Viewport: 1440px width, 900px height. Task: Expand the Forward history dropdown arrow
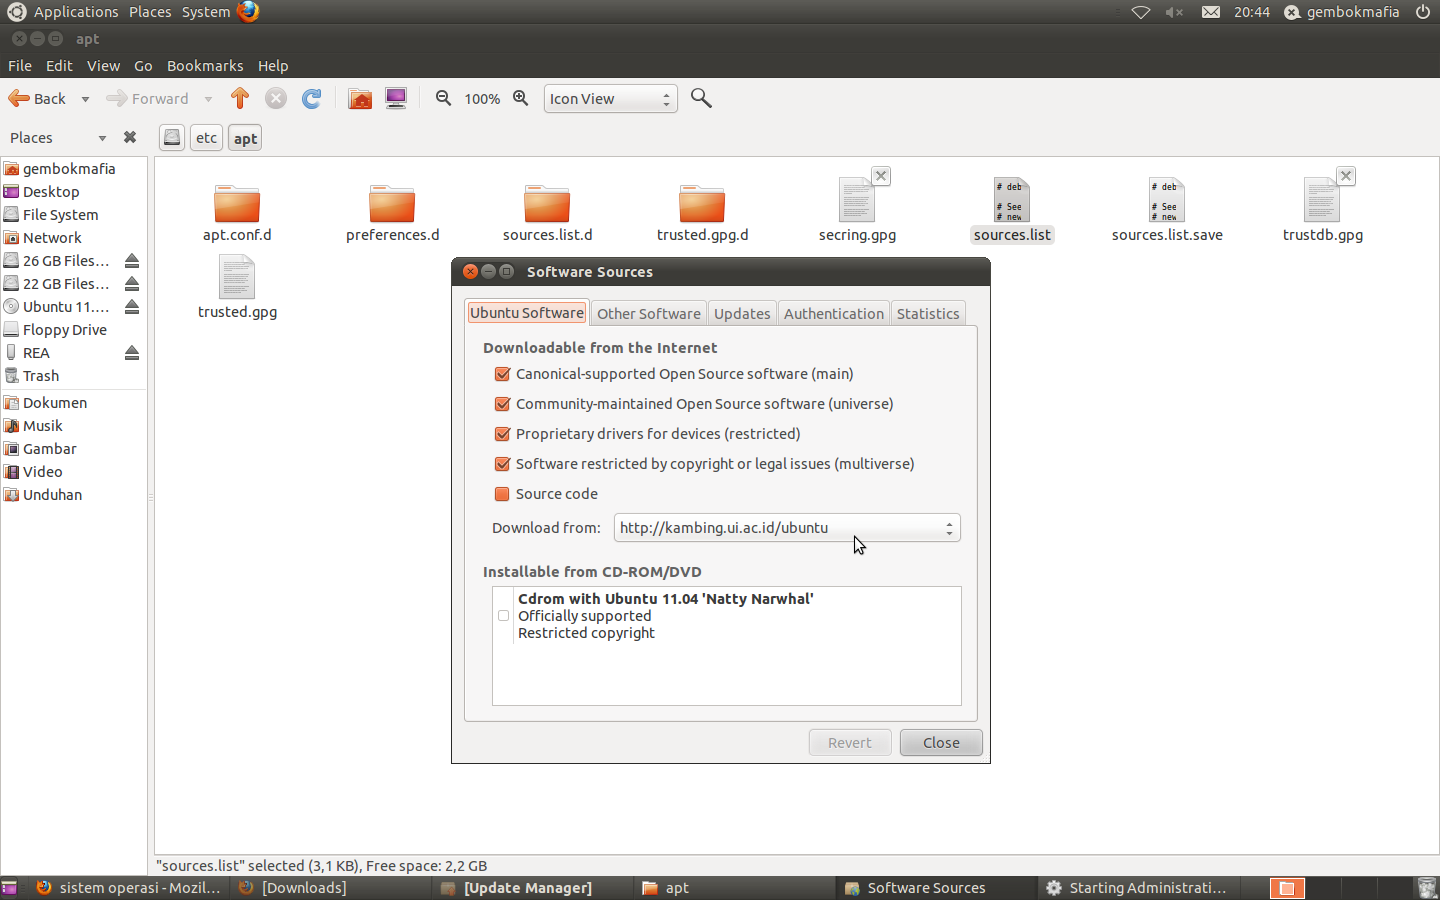(x=208, y=99)
